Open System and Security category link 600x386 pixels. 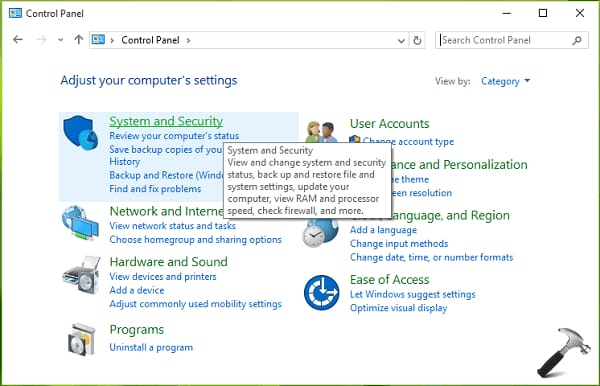[x=166, y=121]
